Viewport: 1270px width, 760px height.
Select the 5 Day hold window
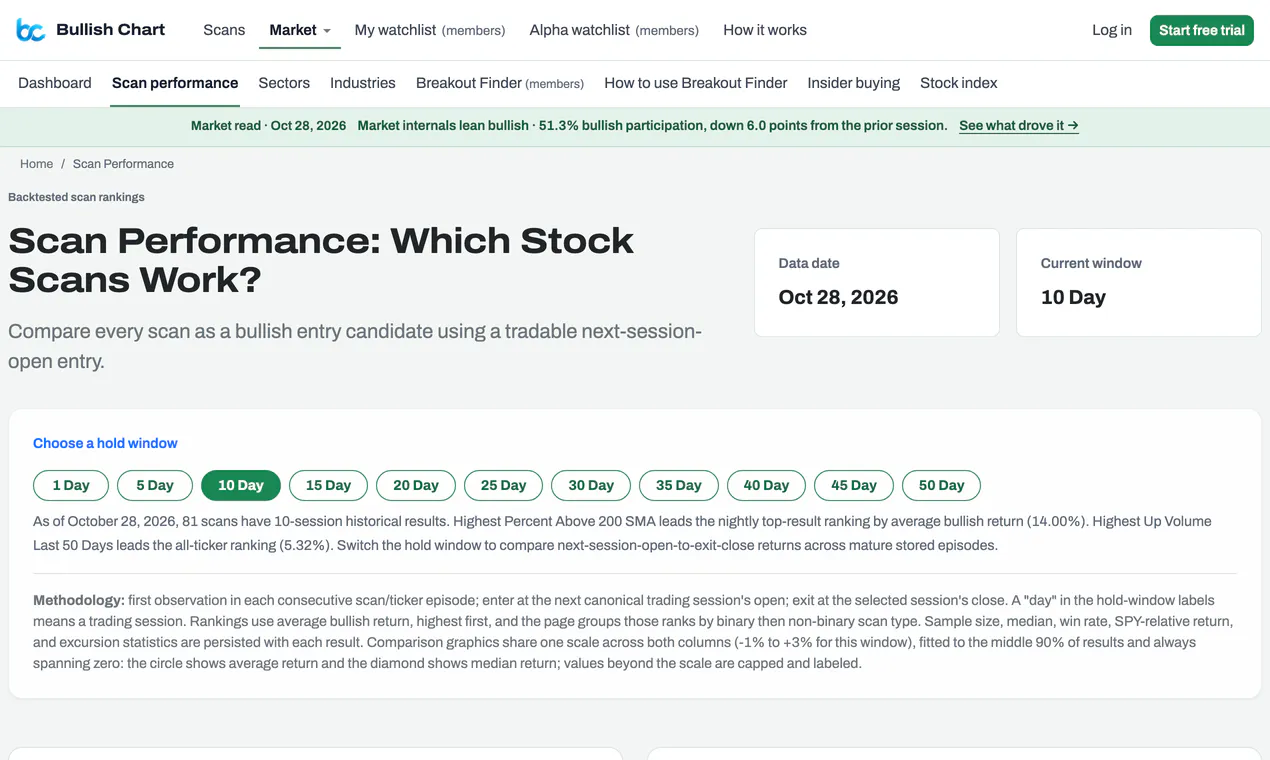point(155,485)
